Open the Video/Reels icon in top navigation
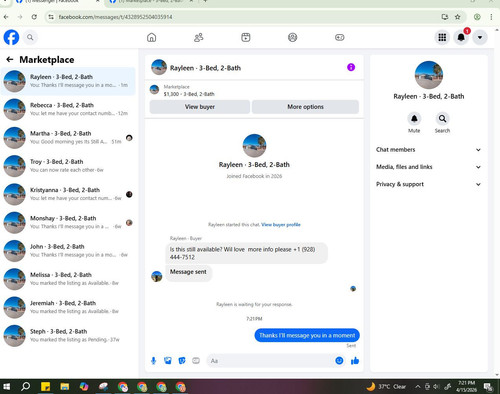The height and width of the screenshot is (394, 500). click(x=246, y=37)
